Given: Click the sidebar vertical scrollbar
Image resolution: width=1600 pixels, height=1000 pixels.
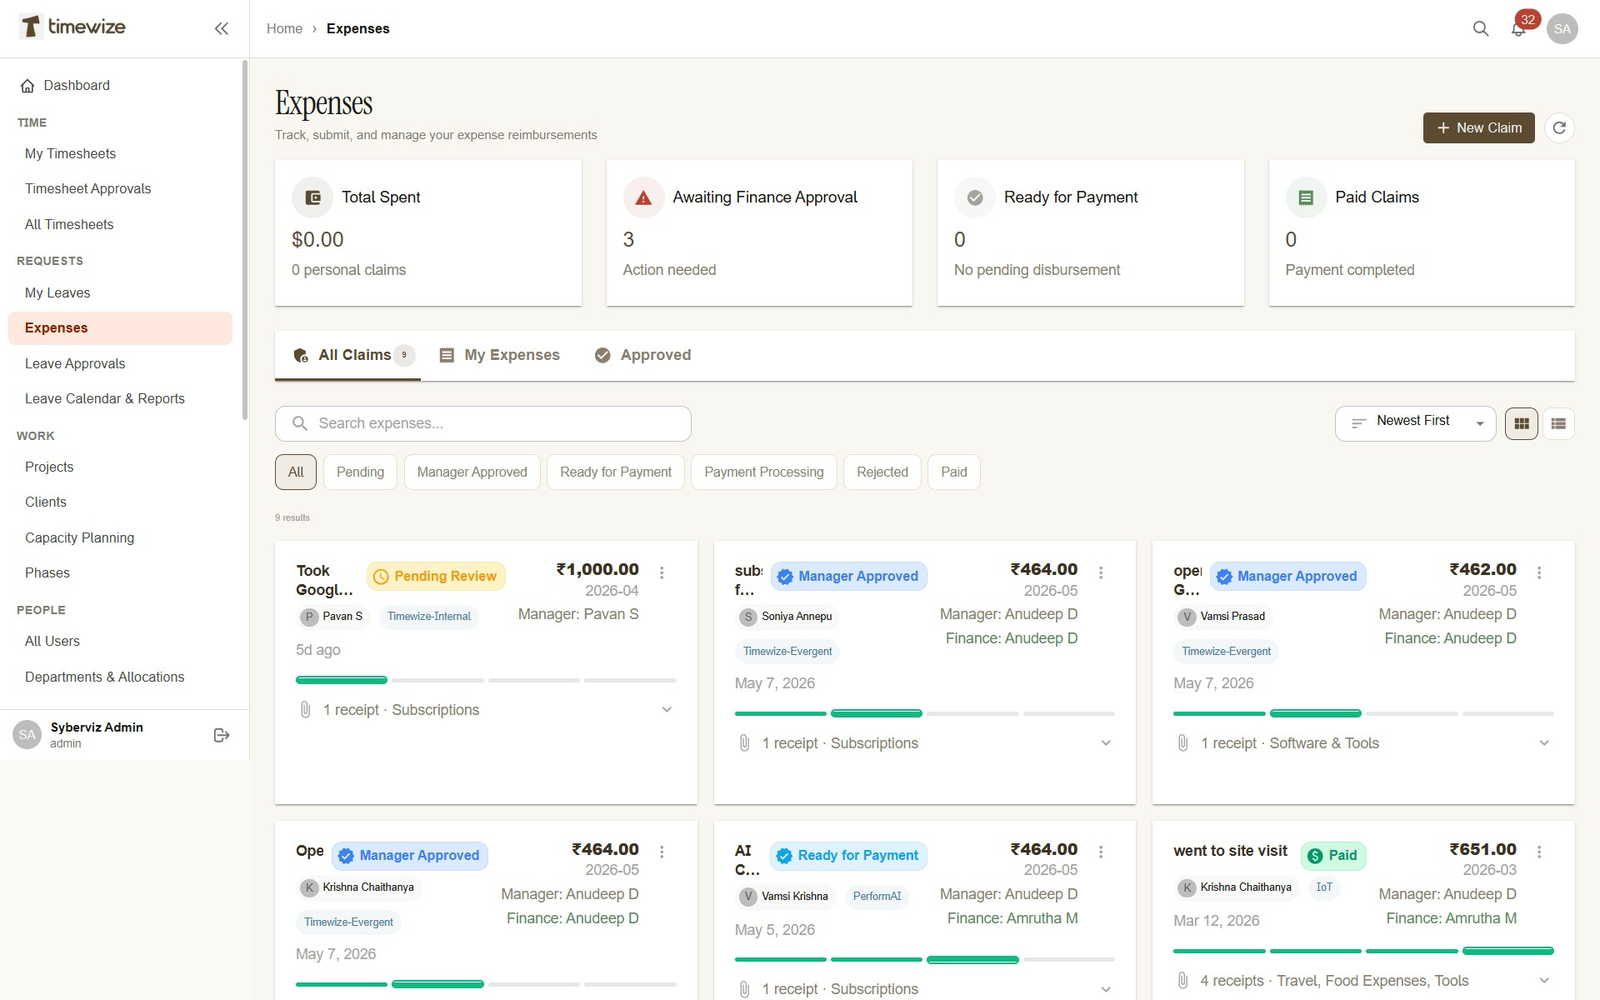Looking at the screenshot, I should point(245,240).
